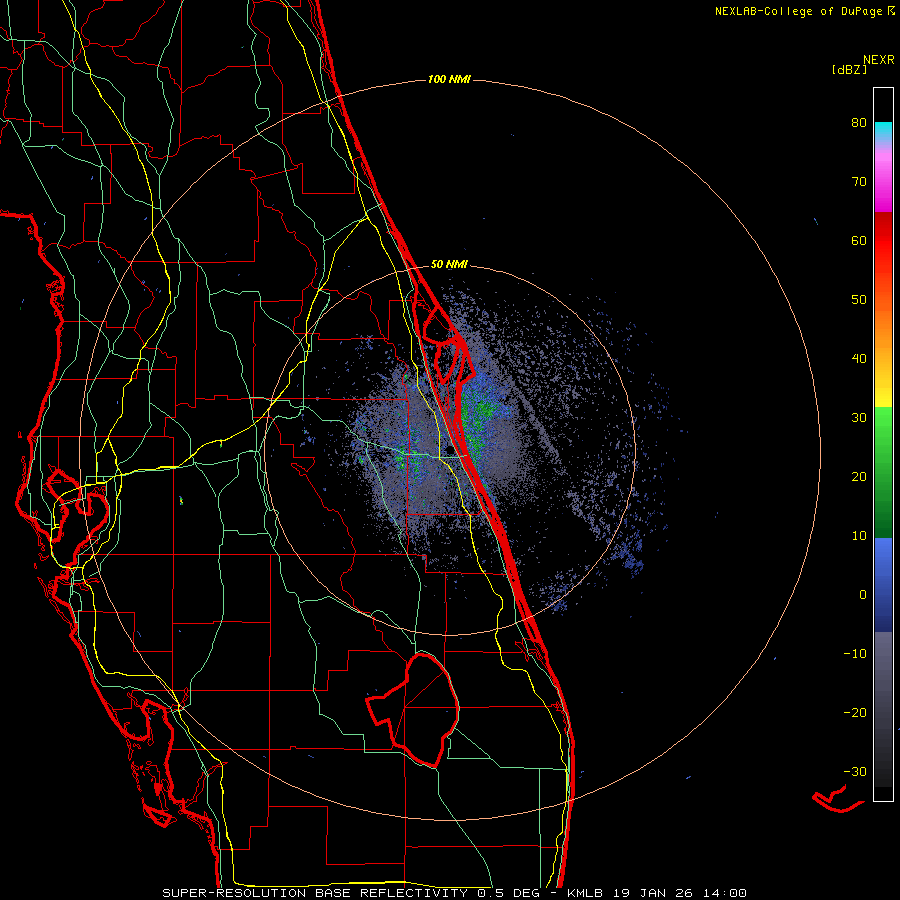Viewport: 900px width, 900px height.
Task: Click the -10 value on the dBZ scale
Action: click(x=855, y=654)
